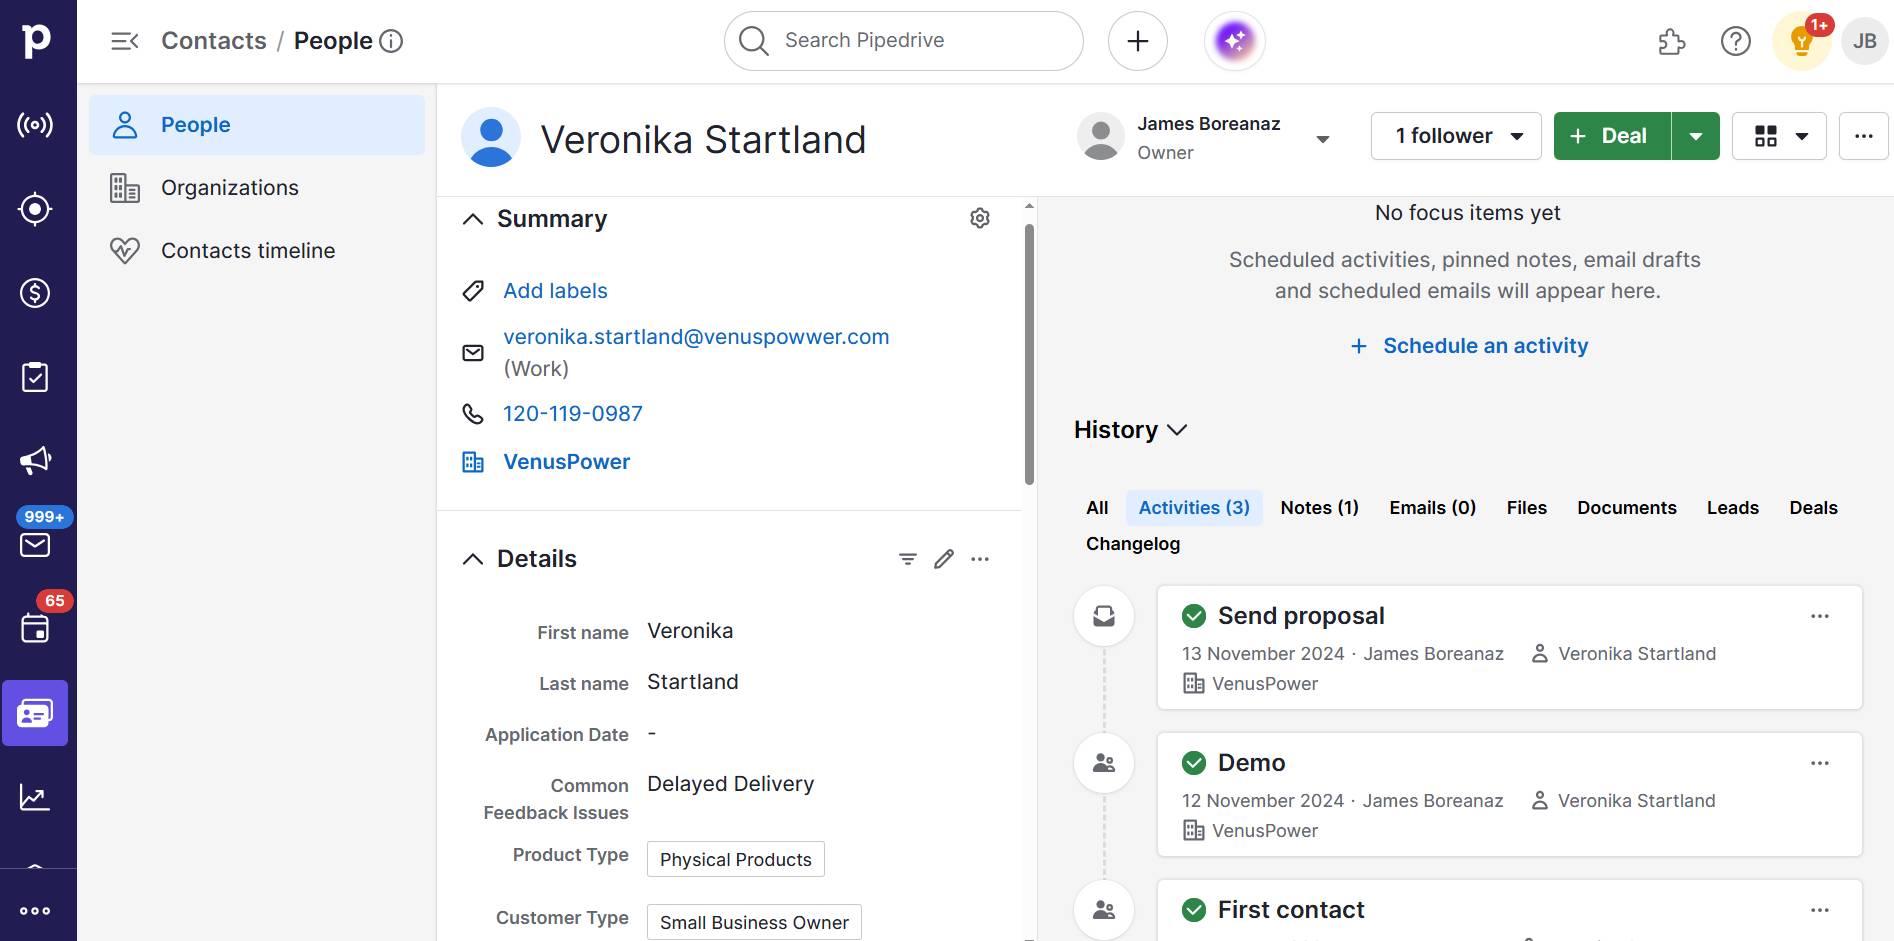Screen dimensions: 1894x941
Task: Open Insights from the sidebar
Action: pos(35,796)
